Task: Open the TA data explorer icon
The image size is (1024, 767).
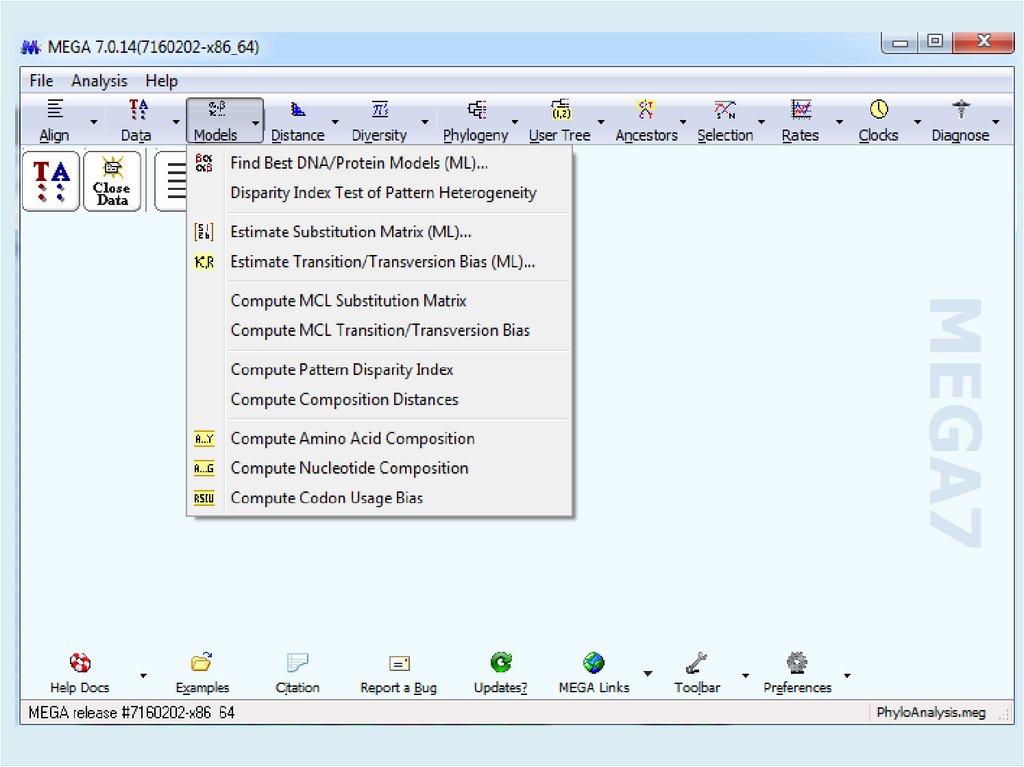Action: pos(51,182)
